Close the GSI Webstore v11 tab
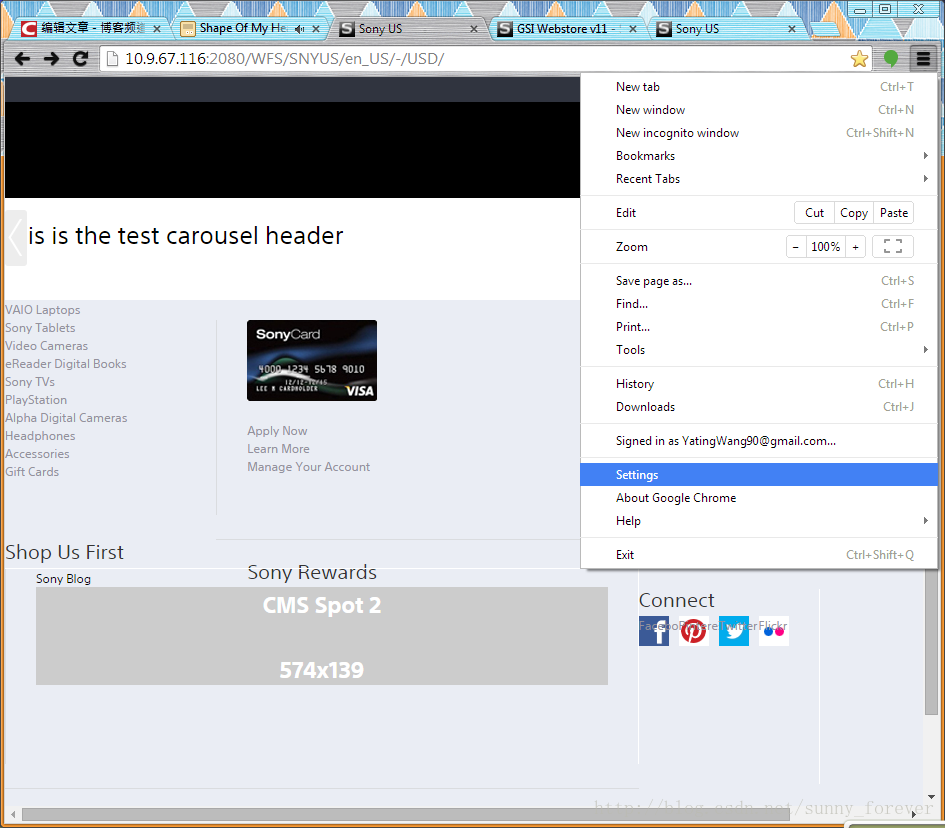The height and width of the screenshot is (828, 945). coord(633,29)
